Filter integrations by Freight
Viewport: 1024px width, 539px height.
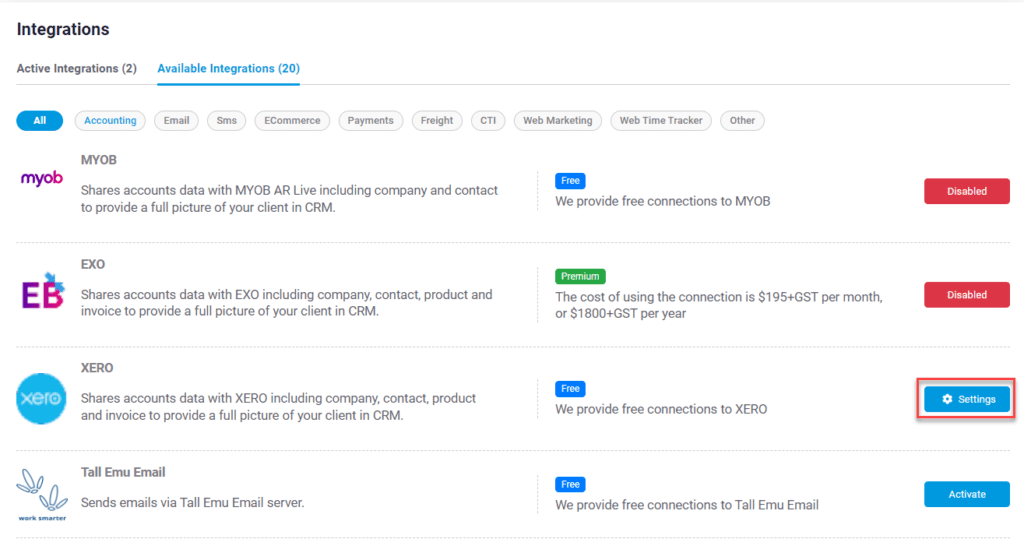(x=437, y=121)
